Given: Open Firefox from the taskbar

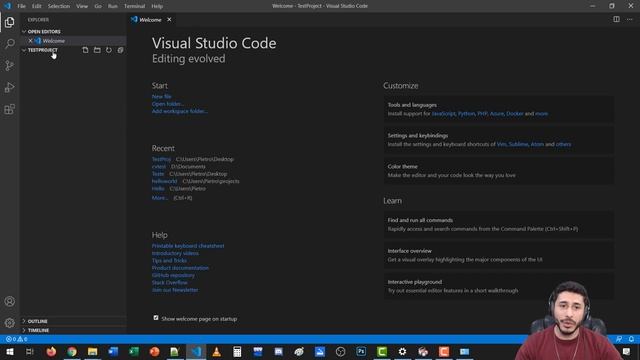Looking at the screenshot, I should [51, 351].
